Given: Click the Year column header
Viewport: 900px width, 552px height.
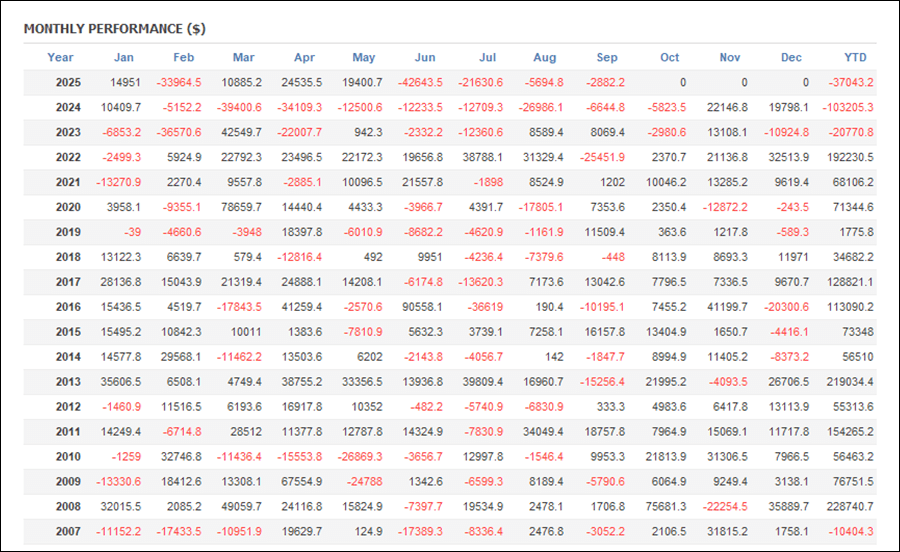Looking at the screenshot, I should pos(60,57).
